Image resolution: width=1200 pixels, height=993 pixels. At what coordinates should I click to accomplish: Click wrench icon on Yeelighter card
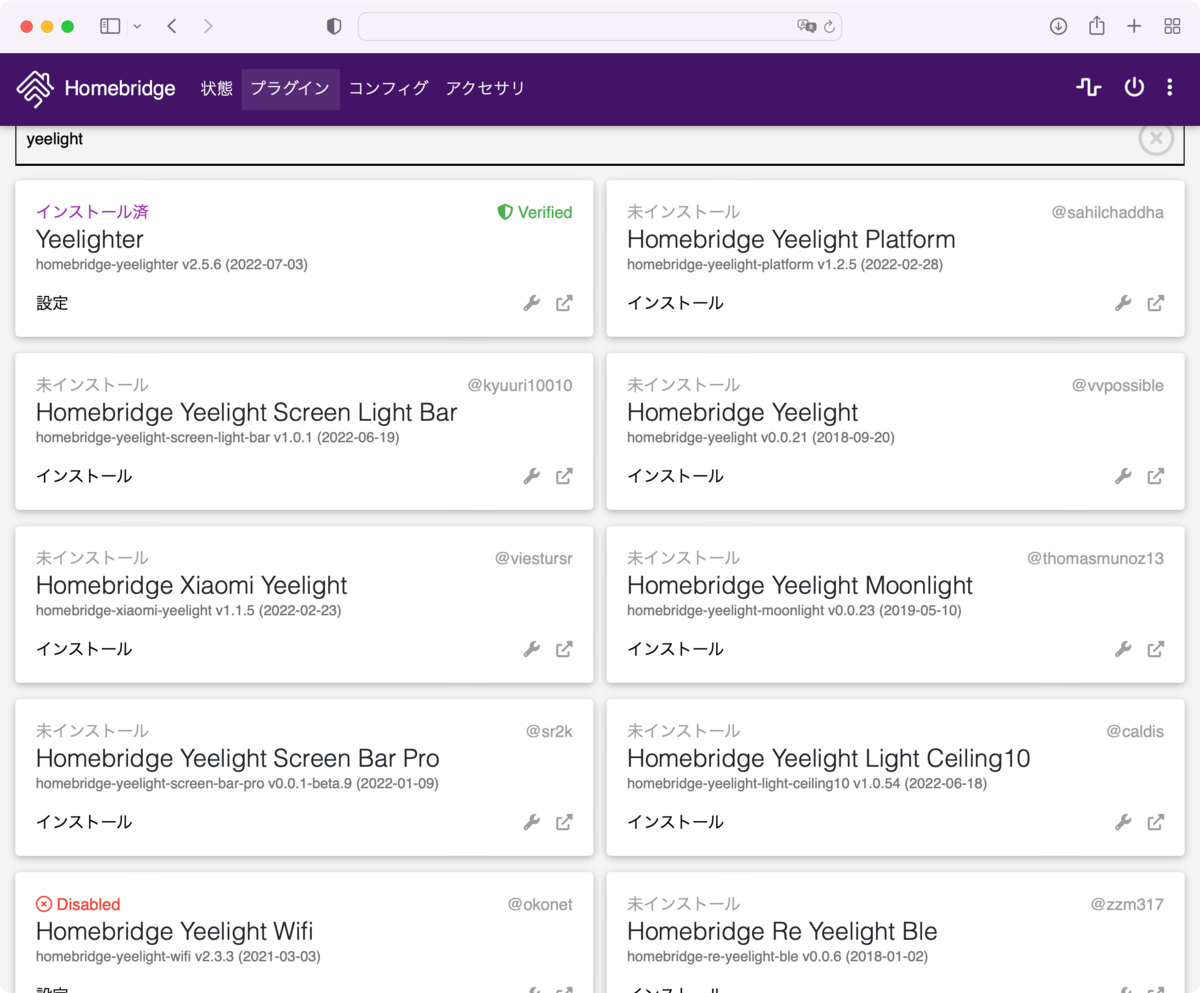pyautogui.click(x=532, y=303)
